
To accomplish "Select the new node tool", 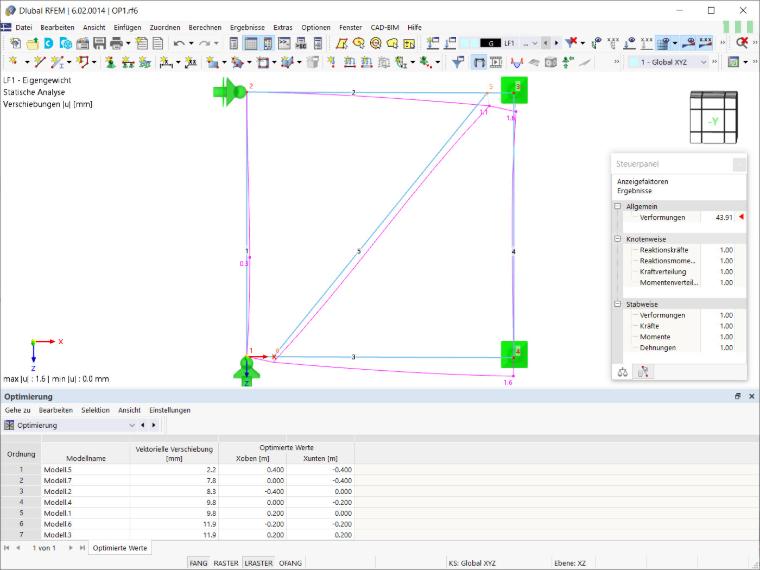I will 14,62.
